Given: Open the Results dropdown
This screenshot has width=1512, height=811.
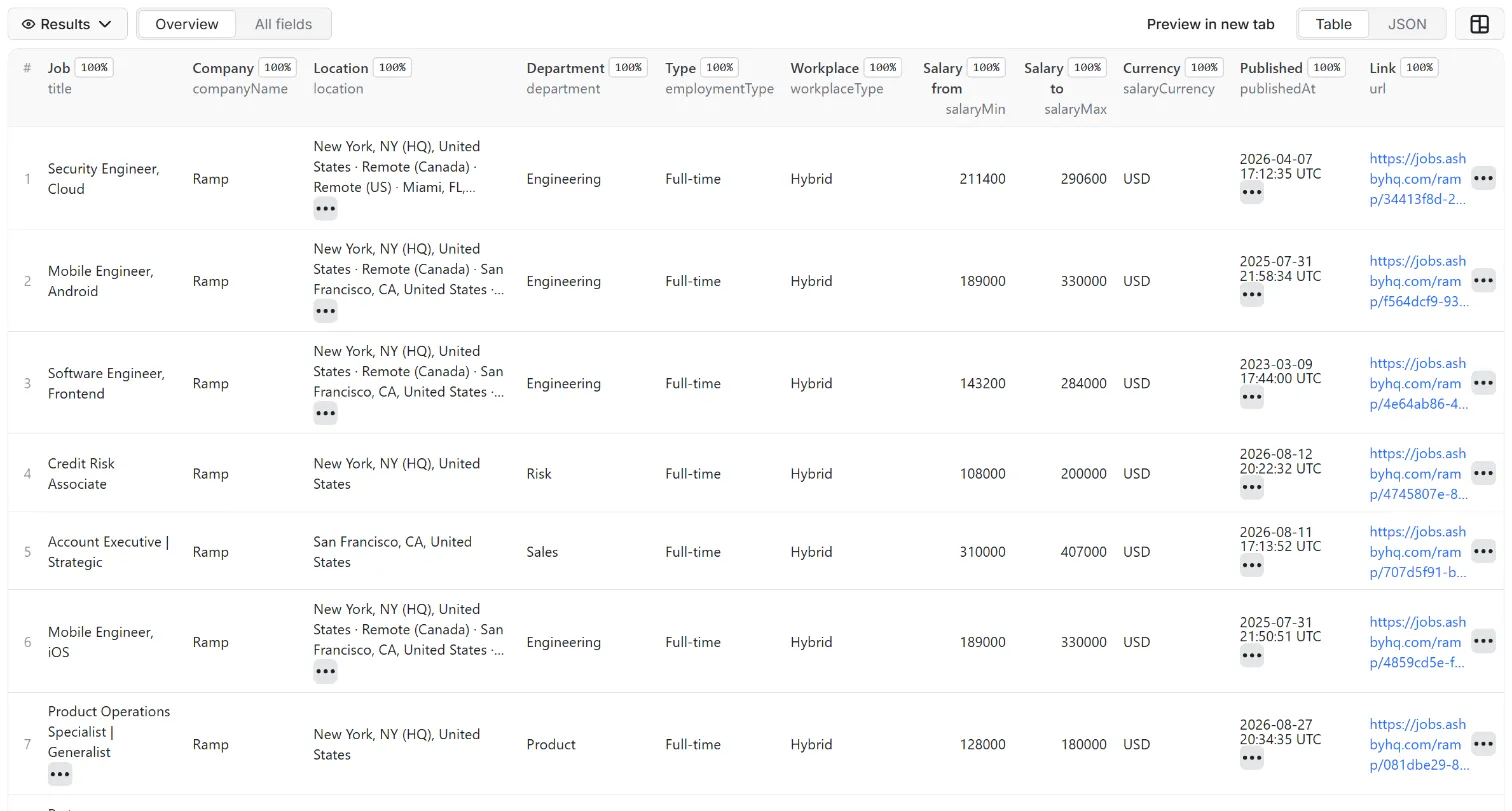Looking at the screenshot, I should (67, 24).
